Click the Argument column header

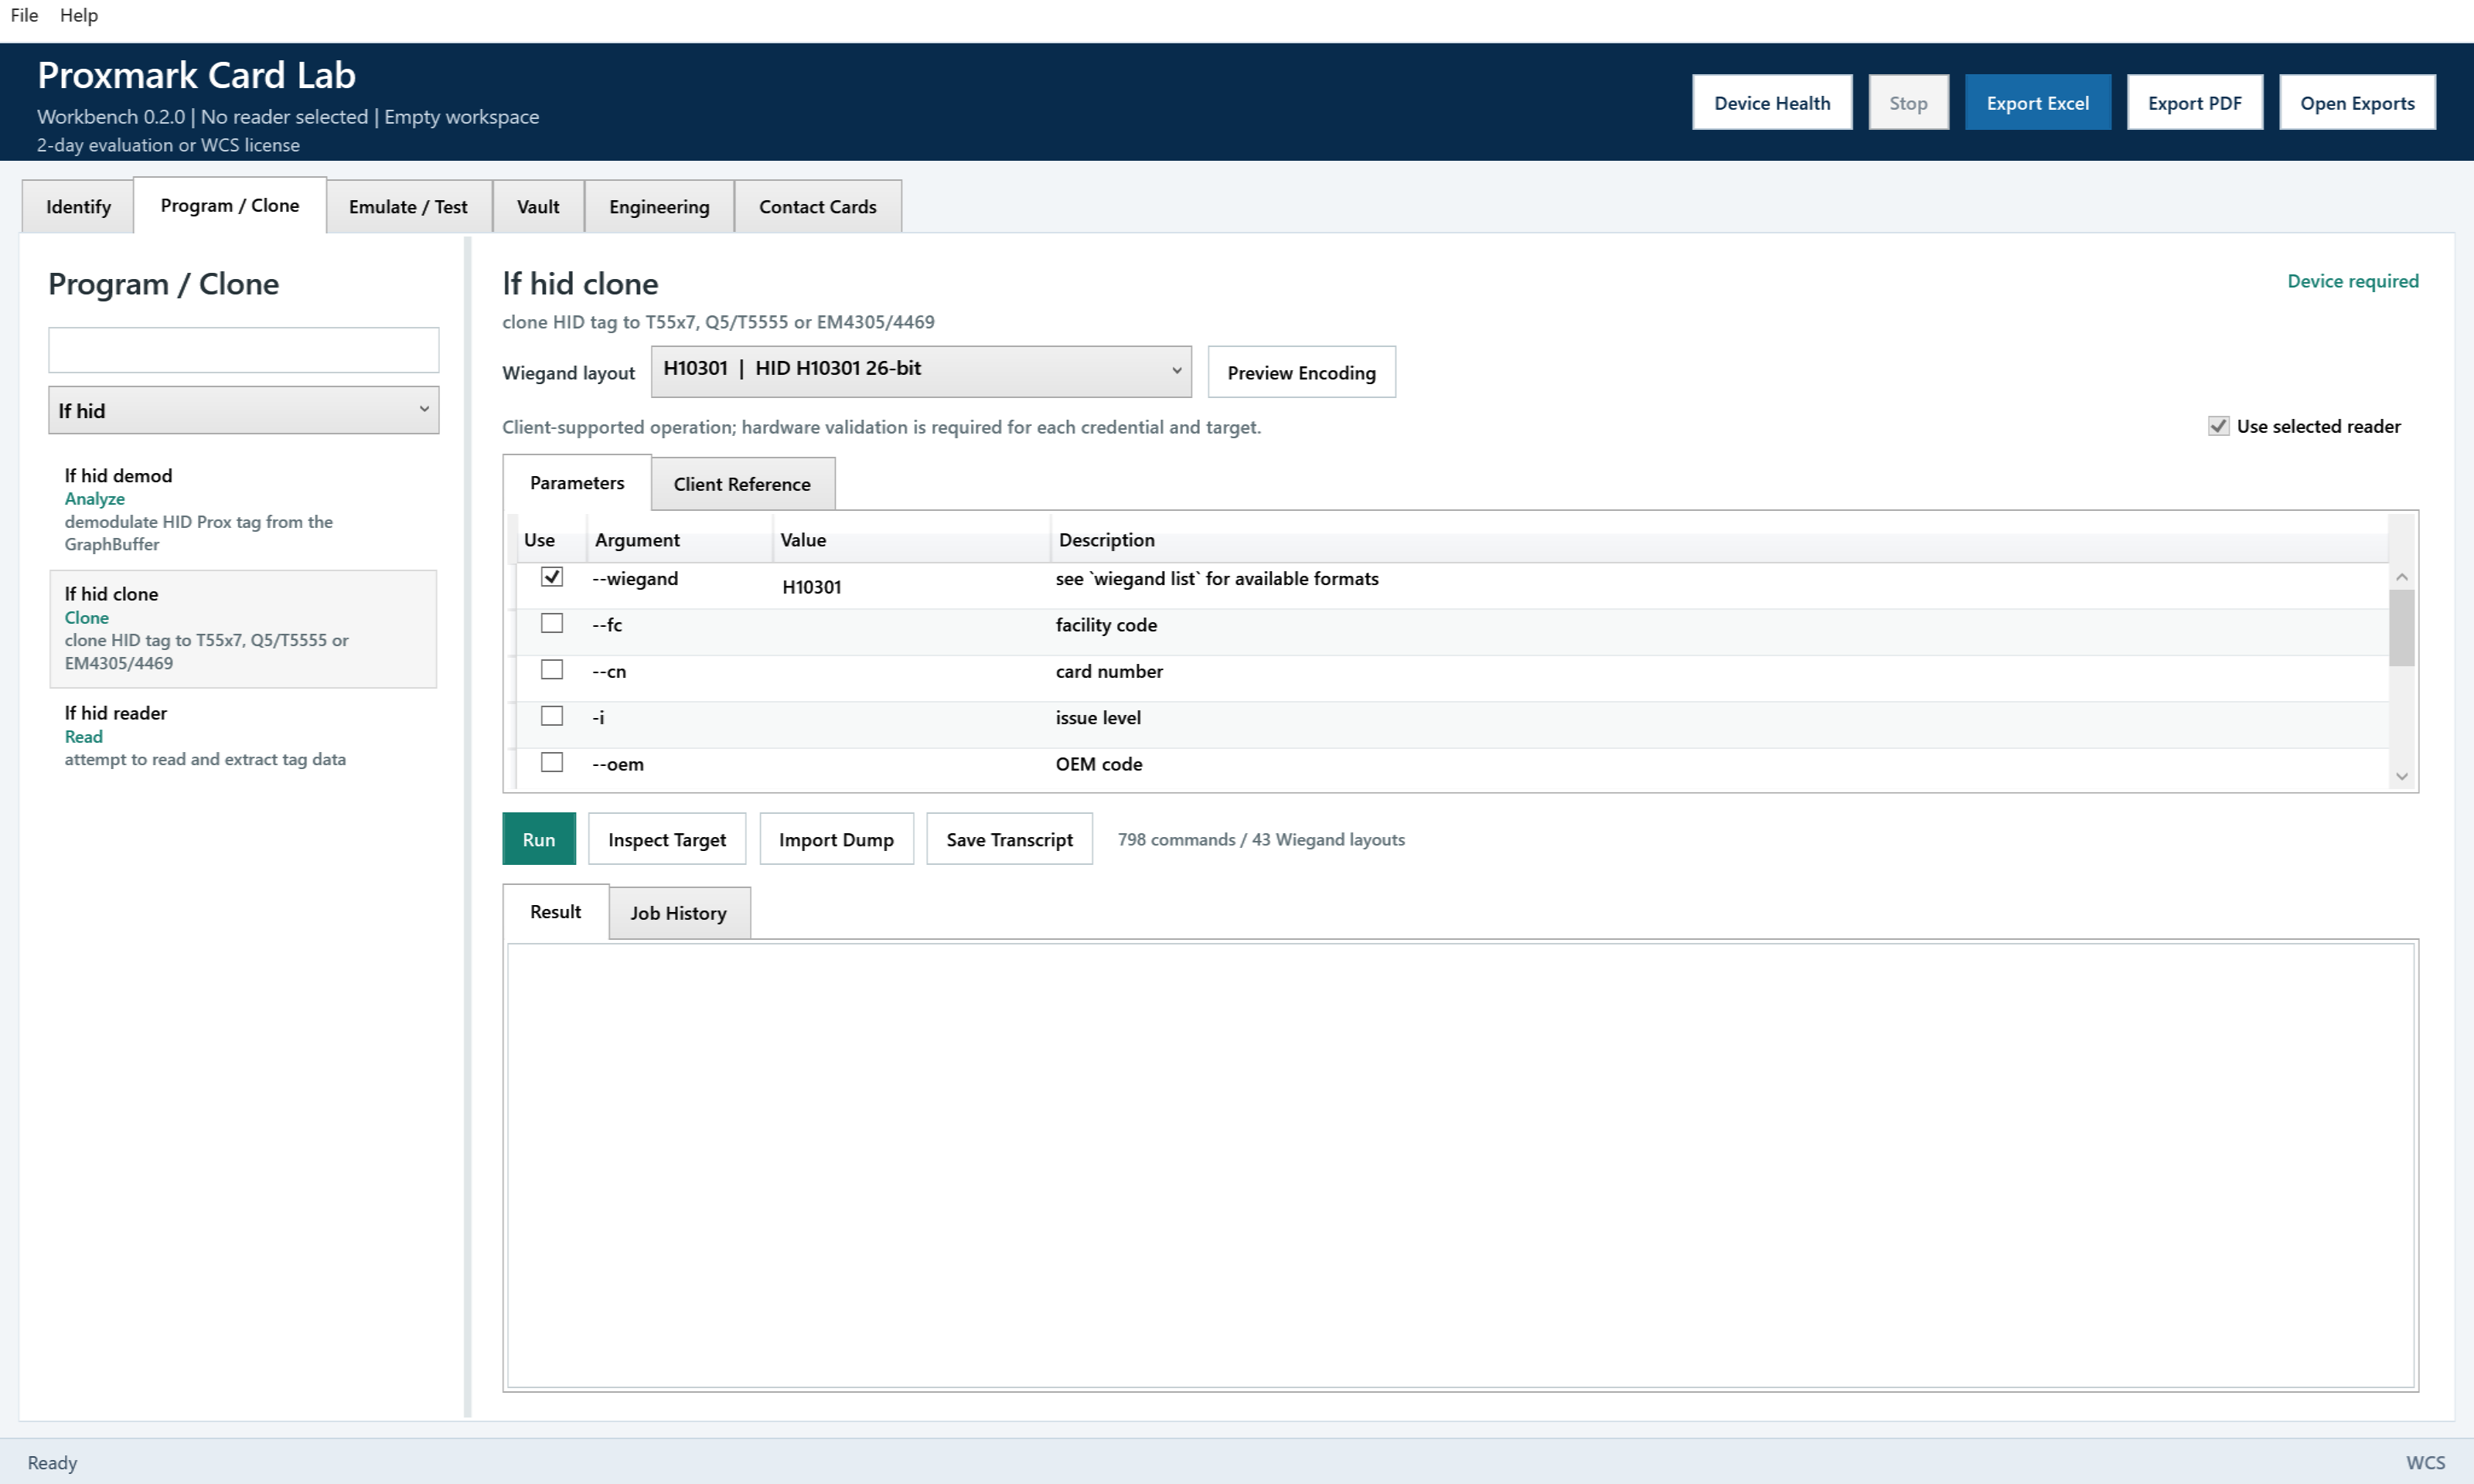coord(680,540)
